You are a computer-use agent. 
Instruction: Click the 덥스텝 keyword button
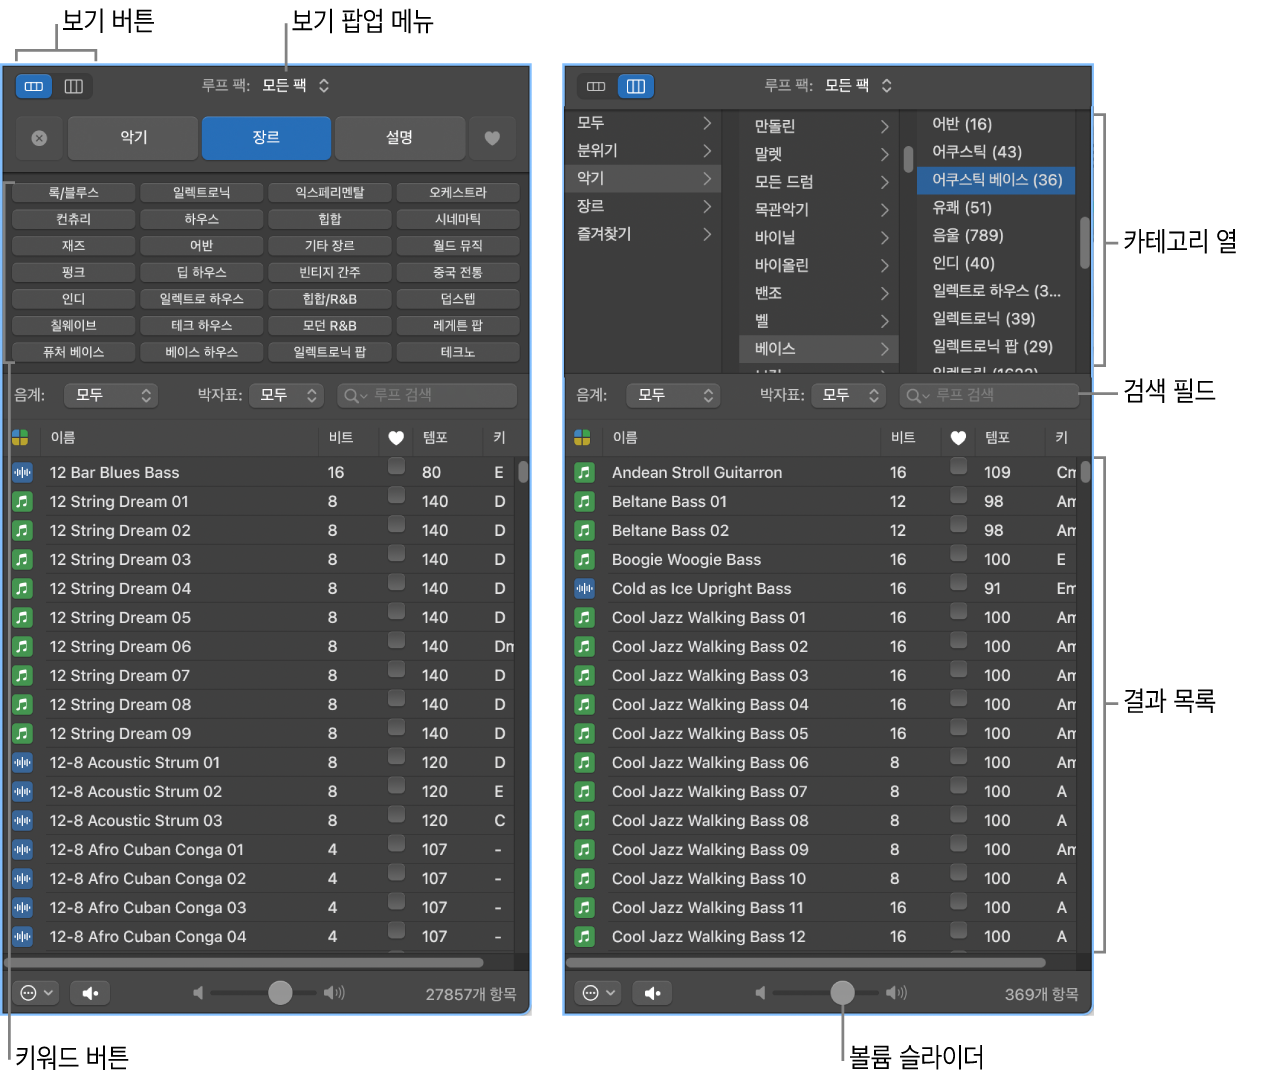point(458,299)
